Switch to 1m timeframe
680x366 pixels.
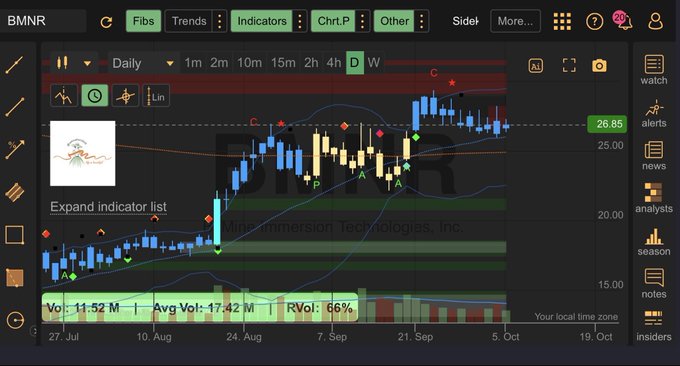pyautogui.click(x=193, y=63)
